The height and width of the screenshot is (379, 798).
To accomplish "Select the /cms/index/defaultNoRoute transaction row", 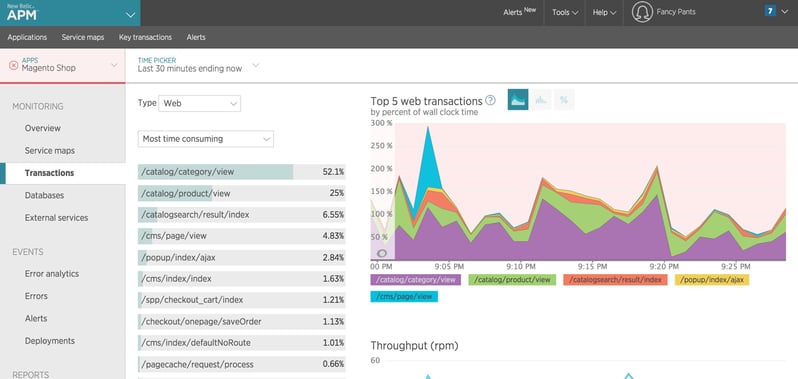I will click(x=241, y=343).
